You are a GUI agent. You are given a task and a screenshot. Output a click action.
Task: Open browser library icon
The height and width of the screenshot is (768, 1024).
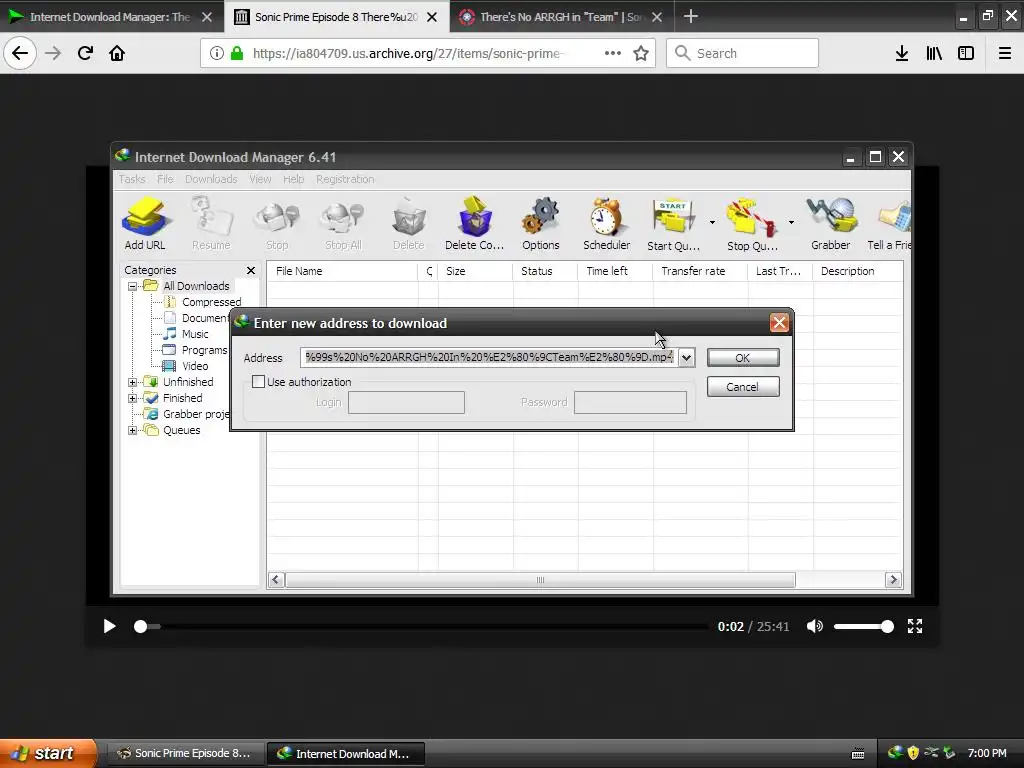[934, 53]
